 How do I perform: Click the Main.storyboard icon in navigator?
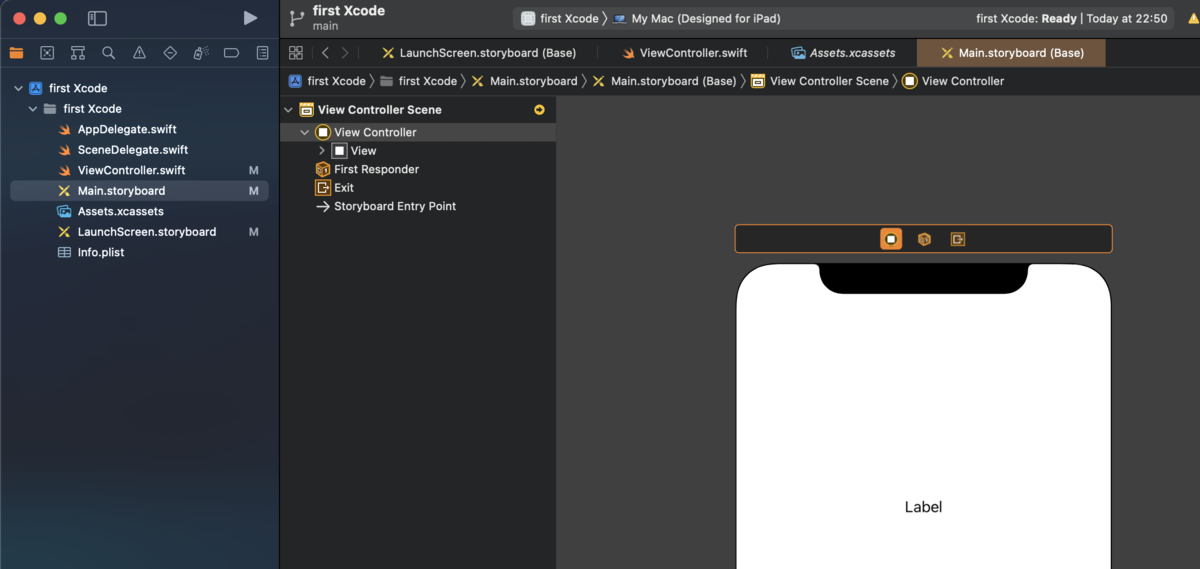tap(66, 191)
